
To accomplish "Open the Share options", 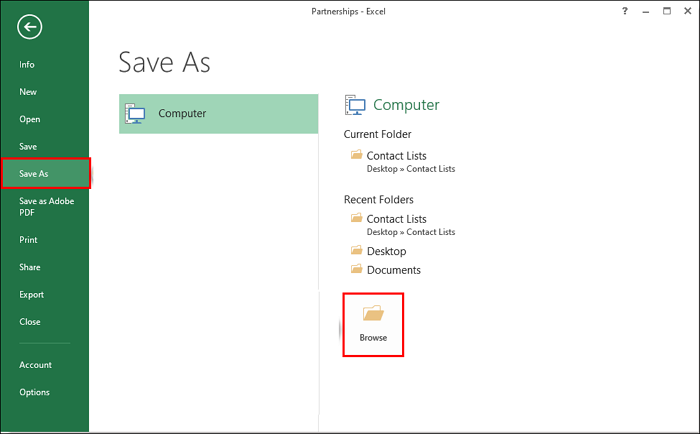I will [x=29, y=267].
